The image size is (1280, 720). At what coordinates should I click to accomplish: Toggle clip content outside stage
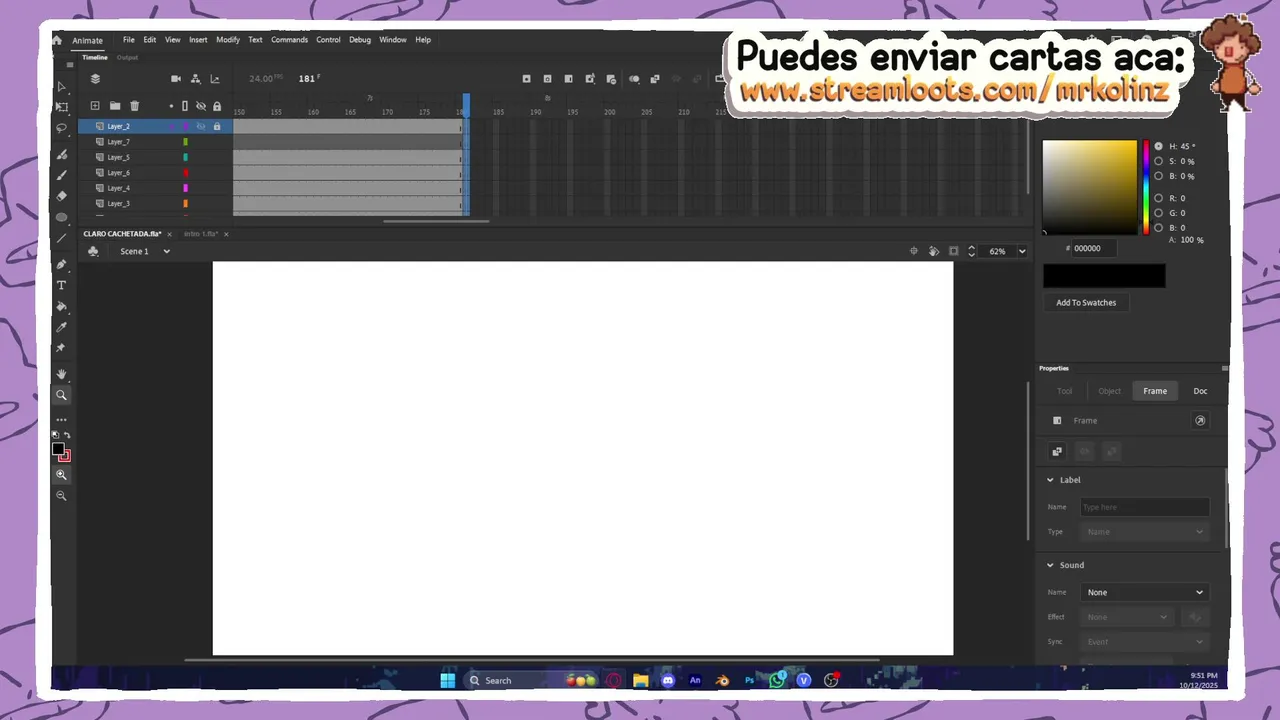[954, 251]
